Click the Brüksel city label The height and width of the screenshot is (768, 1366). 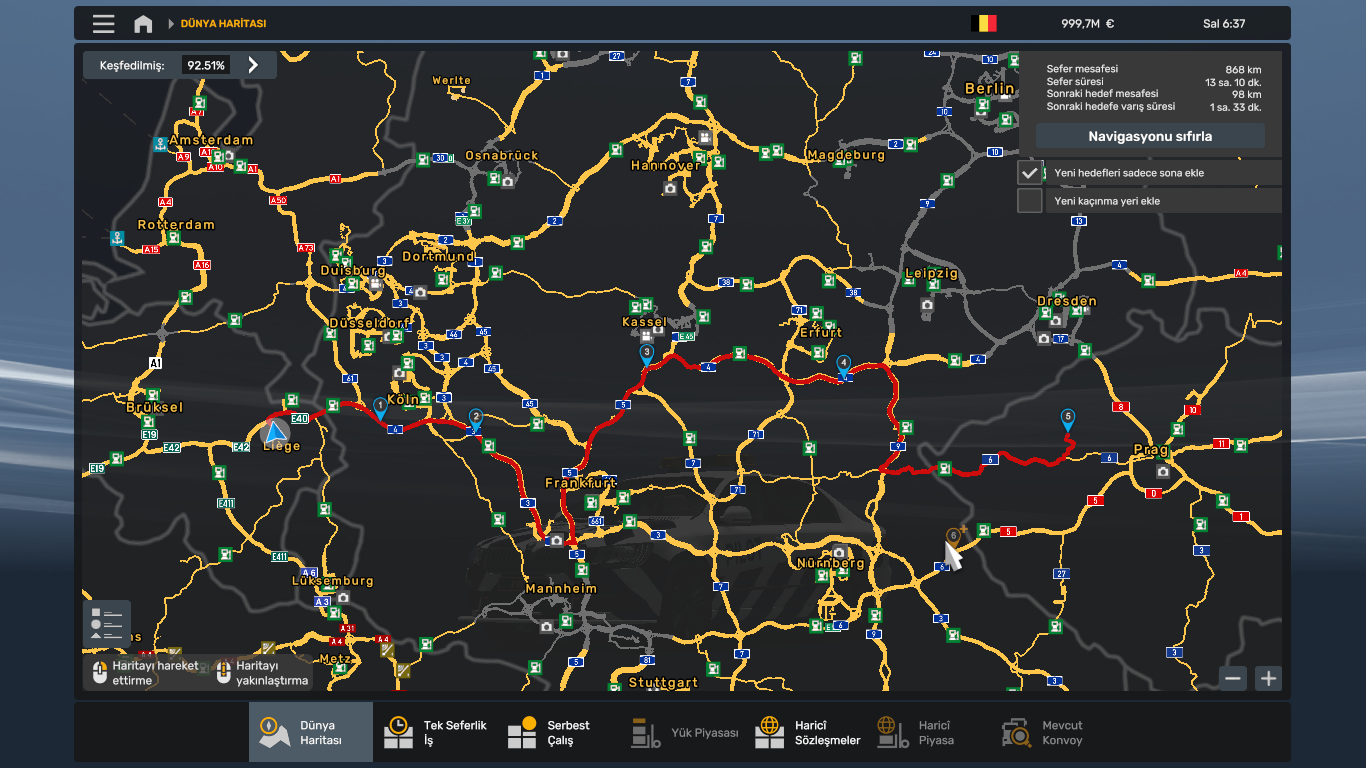click(x=155, y=407)
